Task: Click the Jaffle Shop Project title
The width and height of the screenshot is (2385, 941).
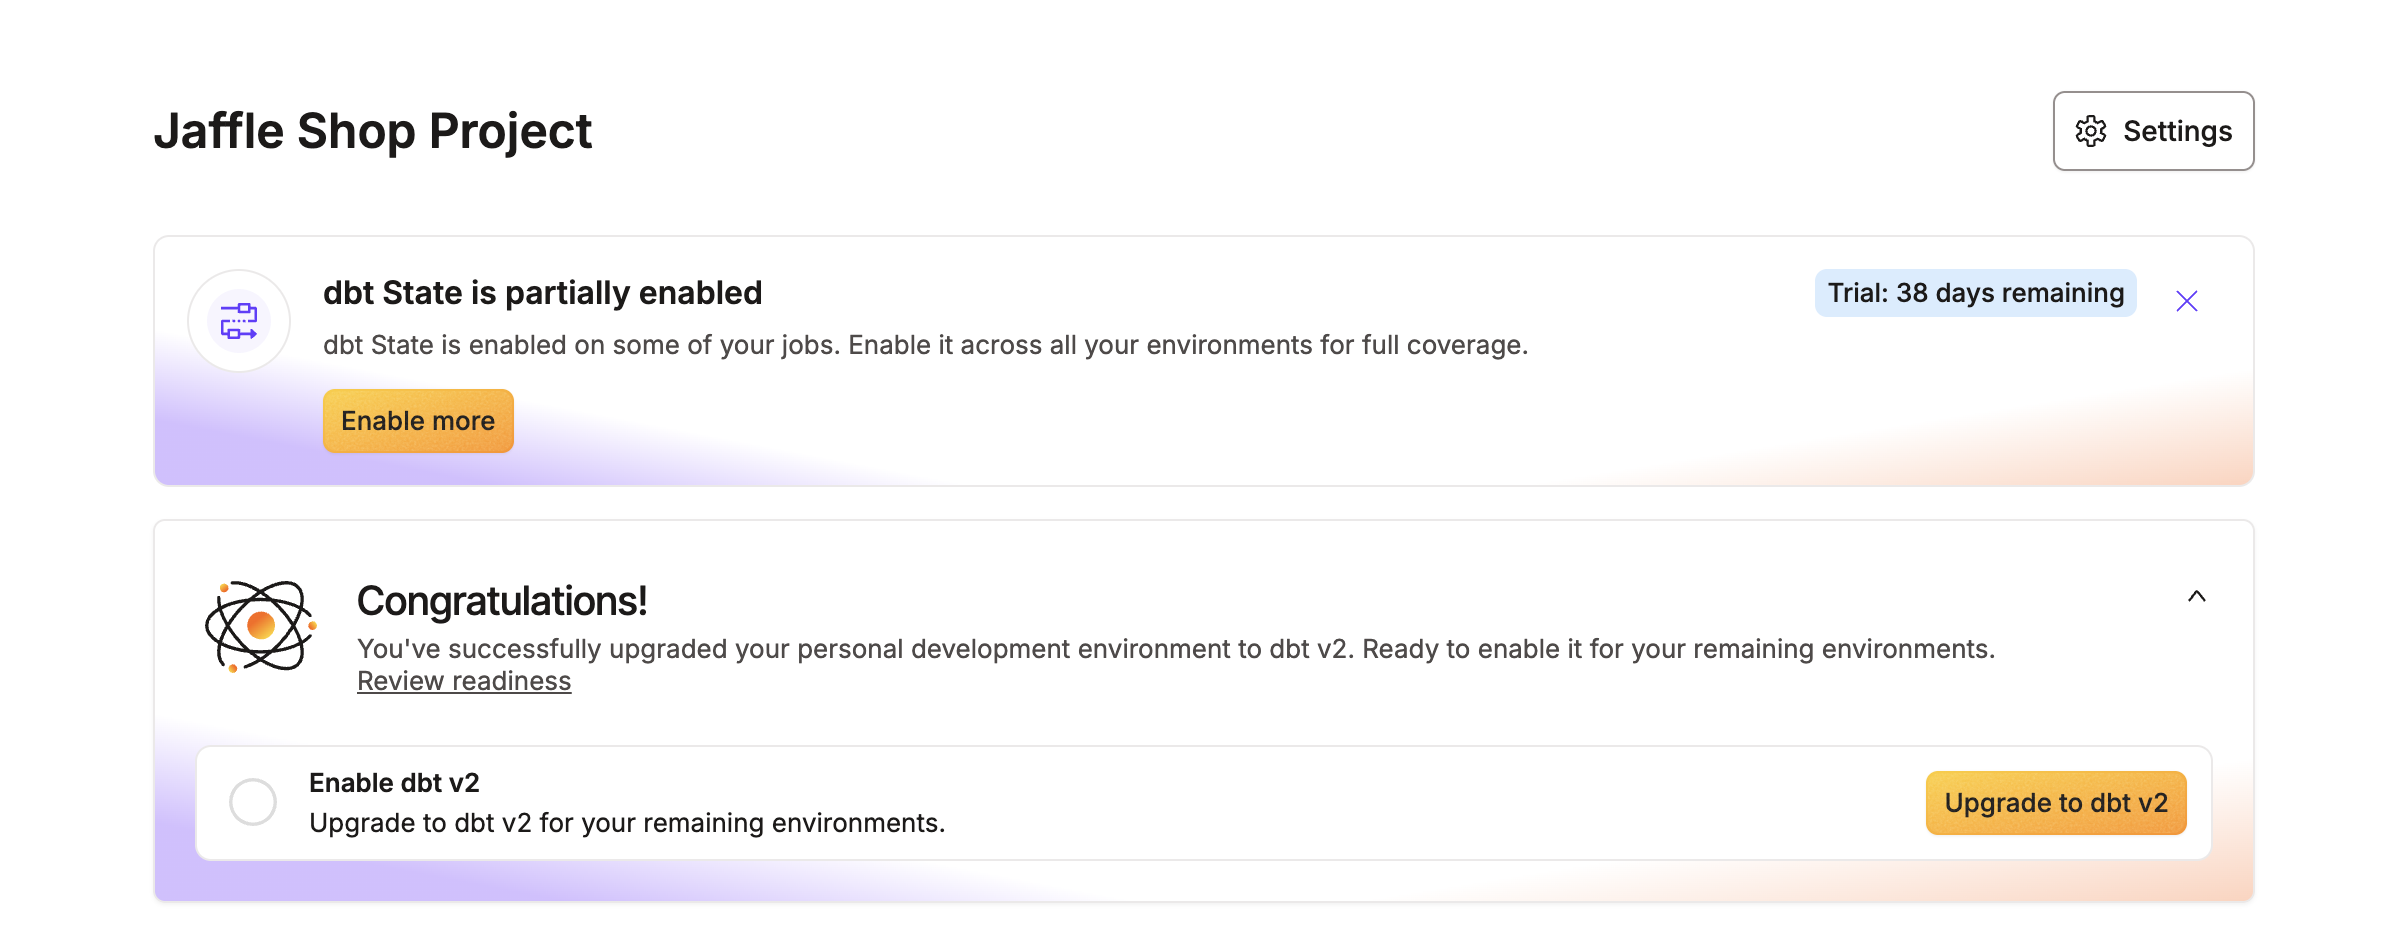Action: (372, 131)
